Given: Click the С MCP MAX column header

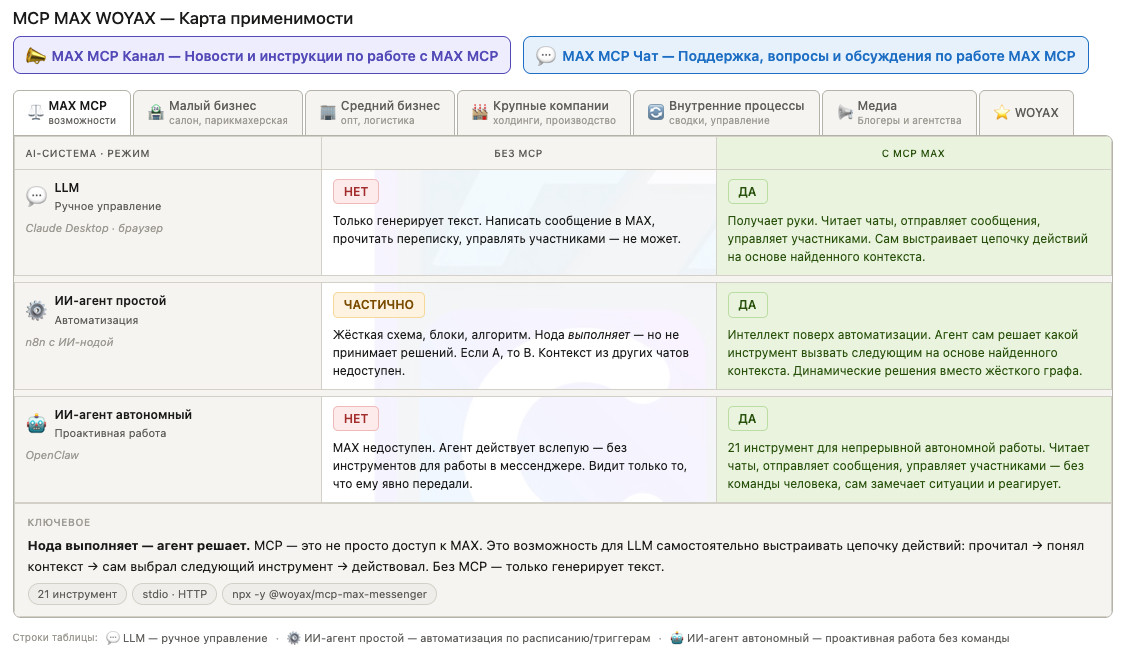Looking at the screenshot, I should pos(913,153).
